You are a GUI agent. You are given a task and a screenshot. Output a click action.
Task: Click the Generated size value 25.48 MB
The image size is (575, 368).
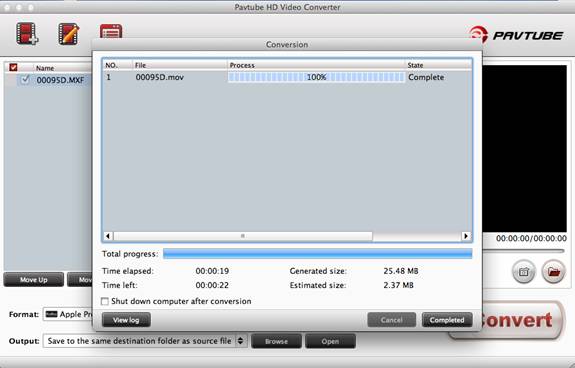[401, 271]
